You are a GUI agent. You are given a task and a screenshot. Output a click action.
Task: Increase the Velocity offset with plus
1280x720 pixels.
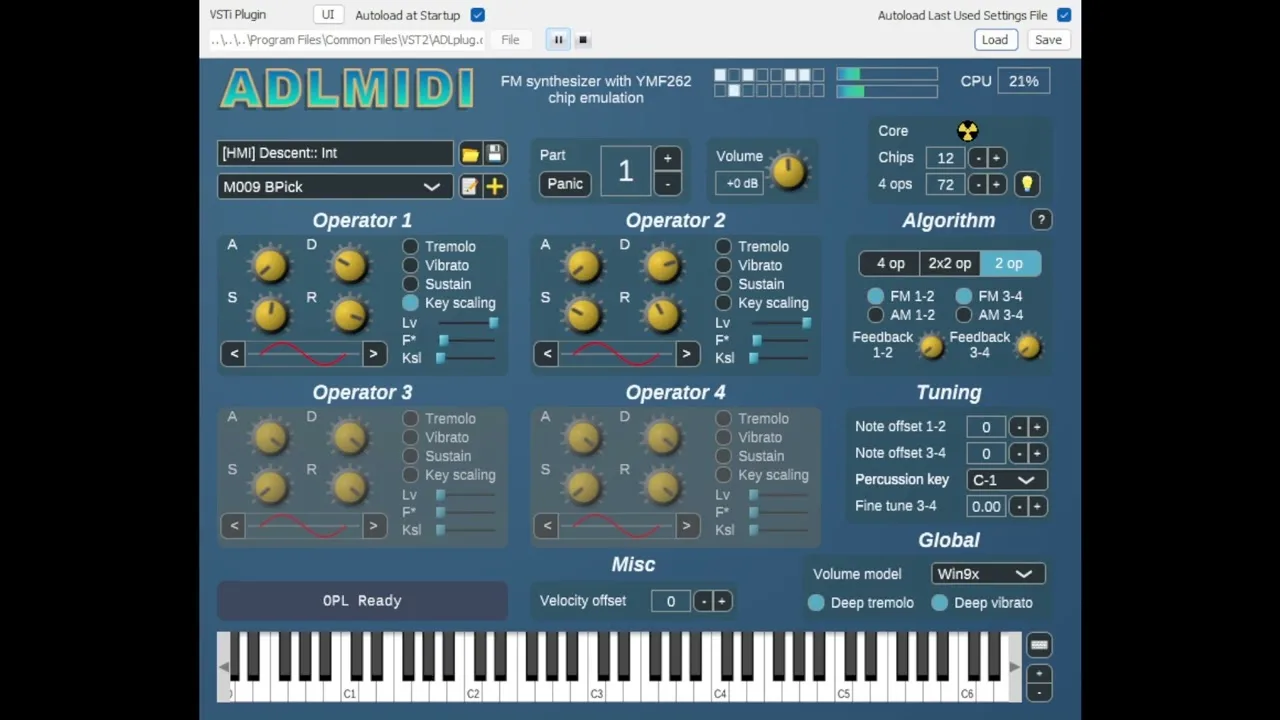[x=721, y=601]
